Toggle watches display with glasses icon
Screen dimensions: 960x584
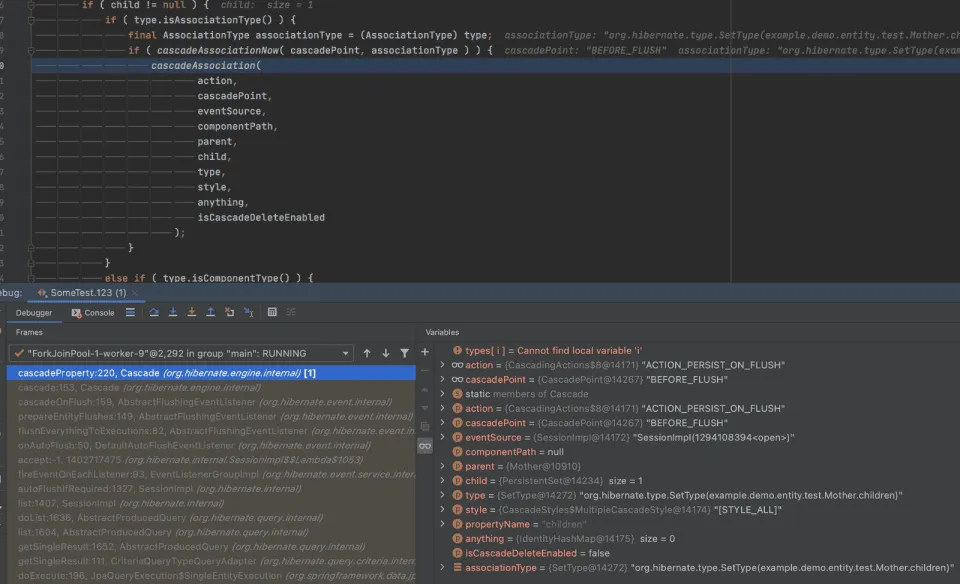425,446
